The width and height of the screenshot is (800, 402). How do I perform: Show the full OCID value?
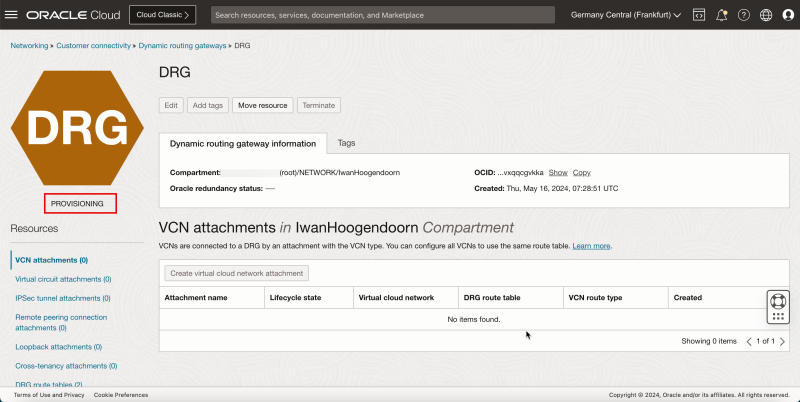[557, 172]
